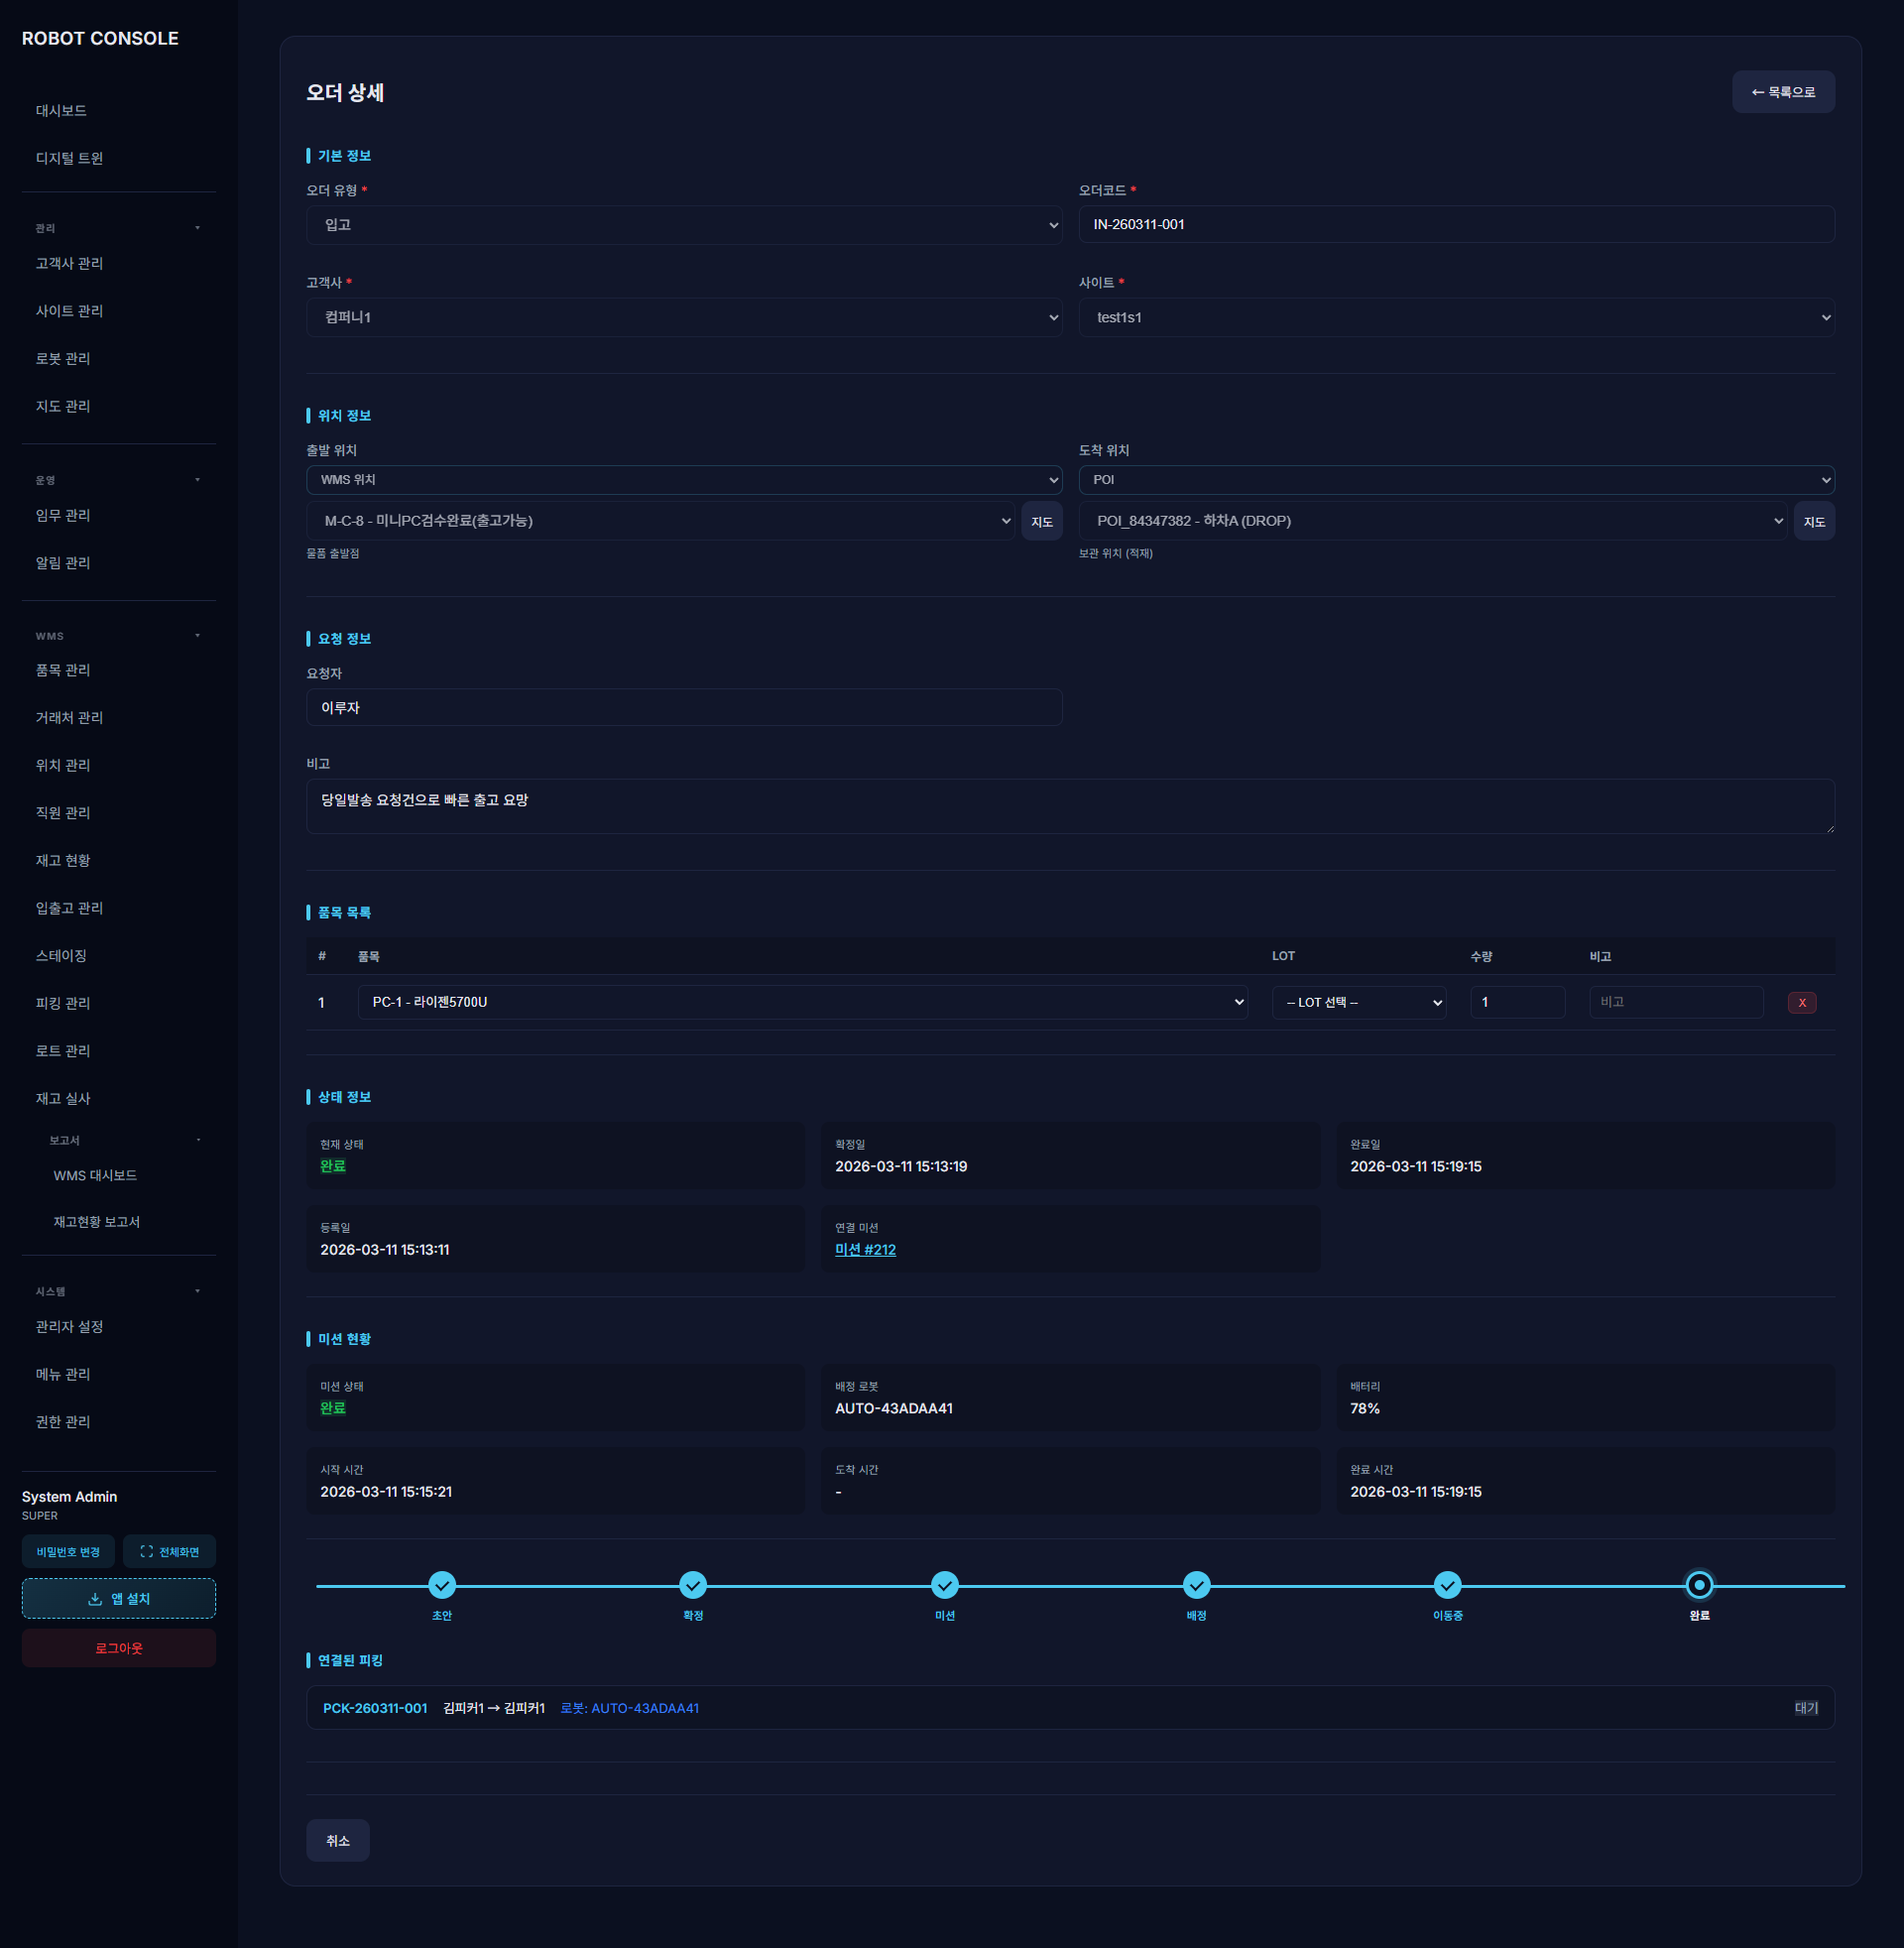Click the requester input field
This screenshot has width=1904, height=1948.
point(684,707)
